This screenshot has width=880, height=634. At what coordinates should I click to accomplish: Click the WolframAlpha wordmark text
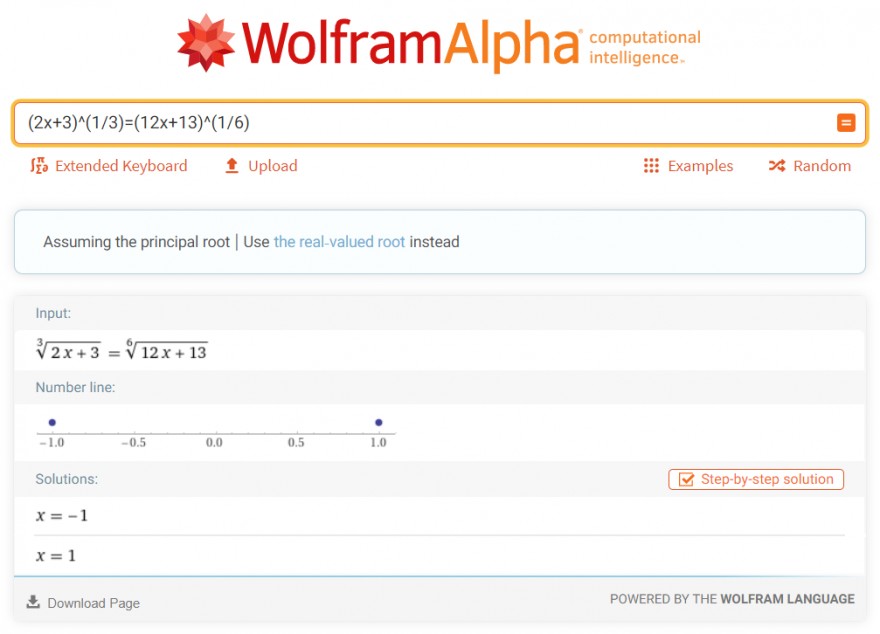(x=411, y=45)
